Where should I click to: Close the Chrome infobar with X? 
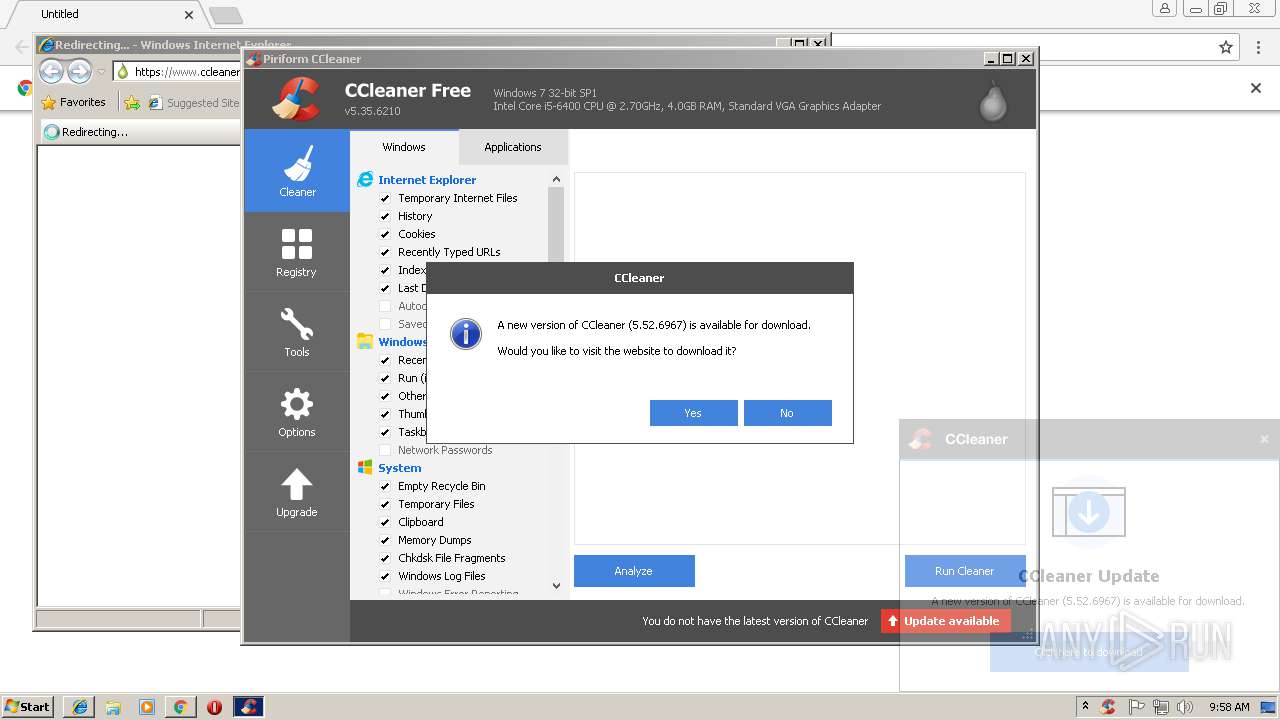pos(1256,88)
